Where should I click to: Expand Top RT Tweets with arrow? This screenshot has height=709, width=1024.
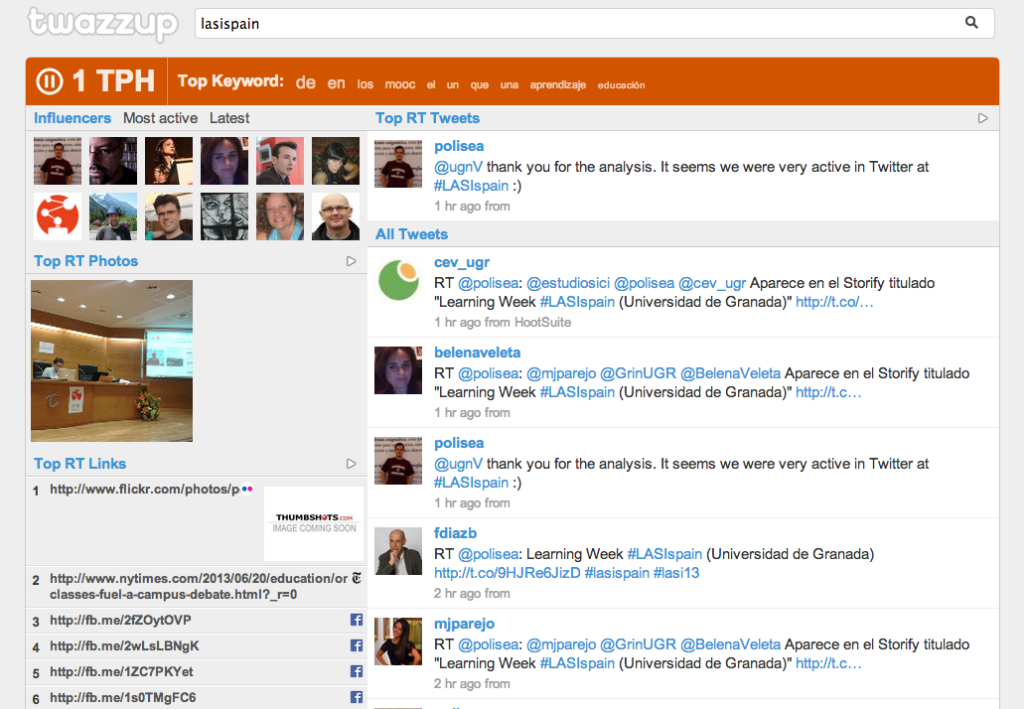983,118
